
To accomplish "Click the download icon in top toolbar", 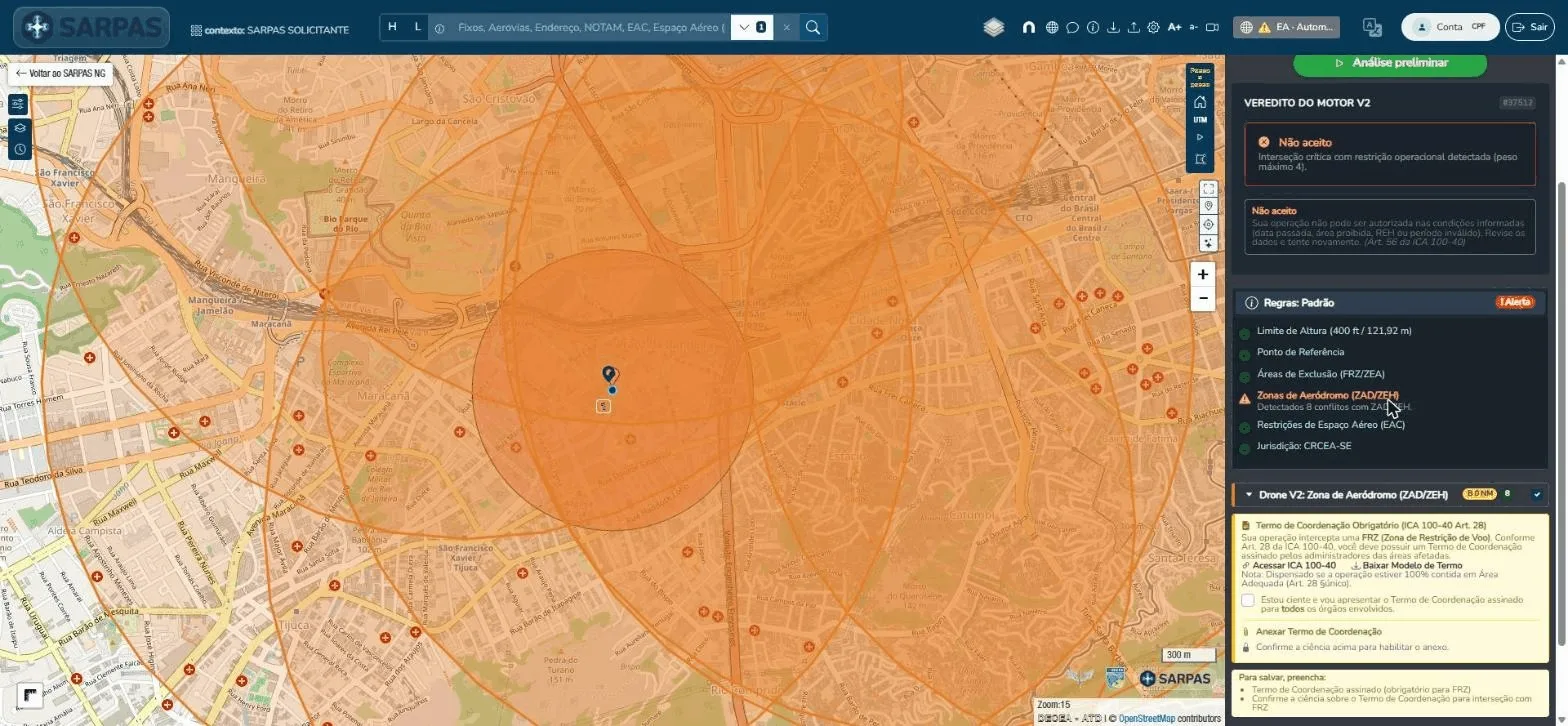I will (1113, 28).
